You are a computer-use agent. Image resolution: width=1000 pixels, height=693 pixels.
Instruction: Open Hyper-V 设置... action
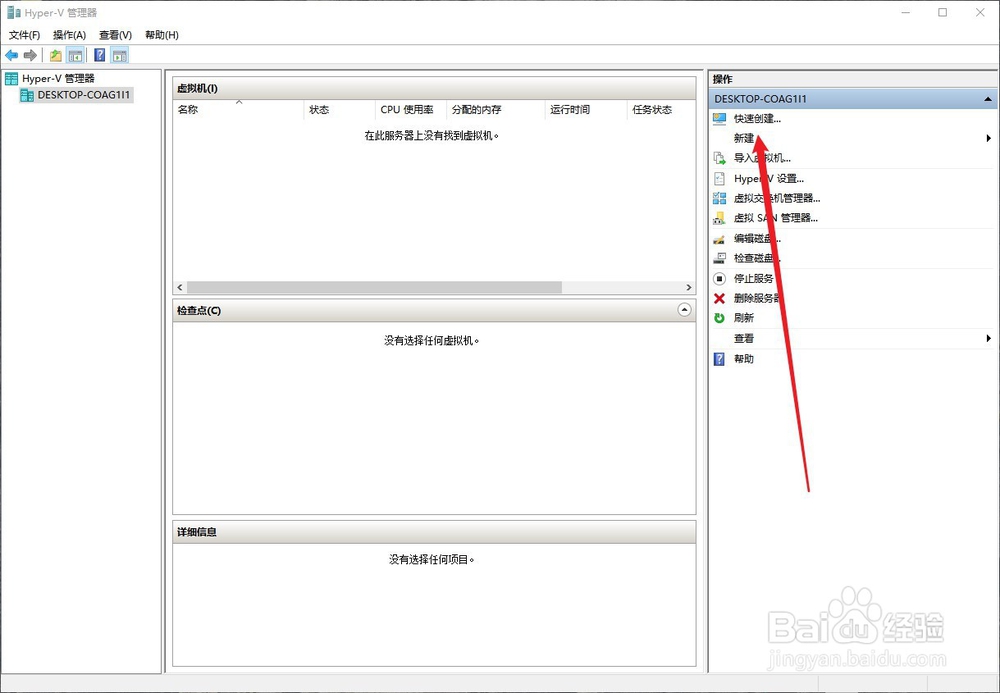point(769,179)
